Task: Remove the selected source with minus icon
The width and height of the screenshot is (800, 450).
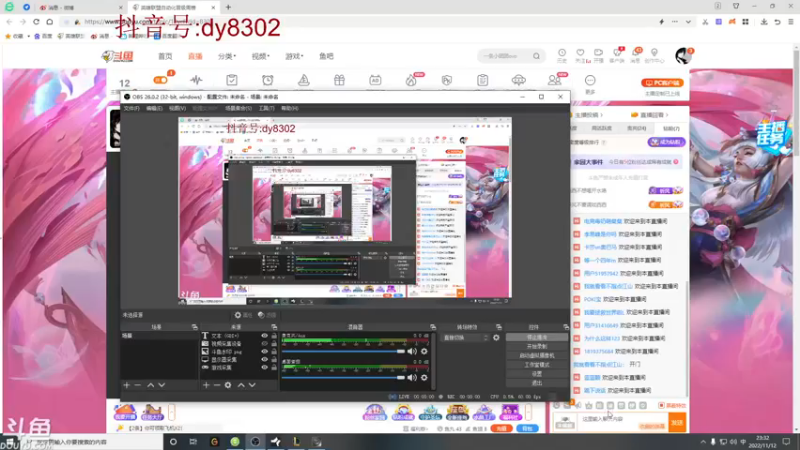Action: (x=217, y=385)
